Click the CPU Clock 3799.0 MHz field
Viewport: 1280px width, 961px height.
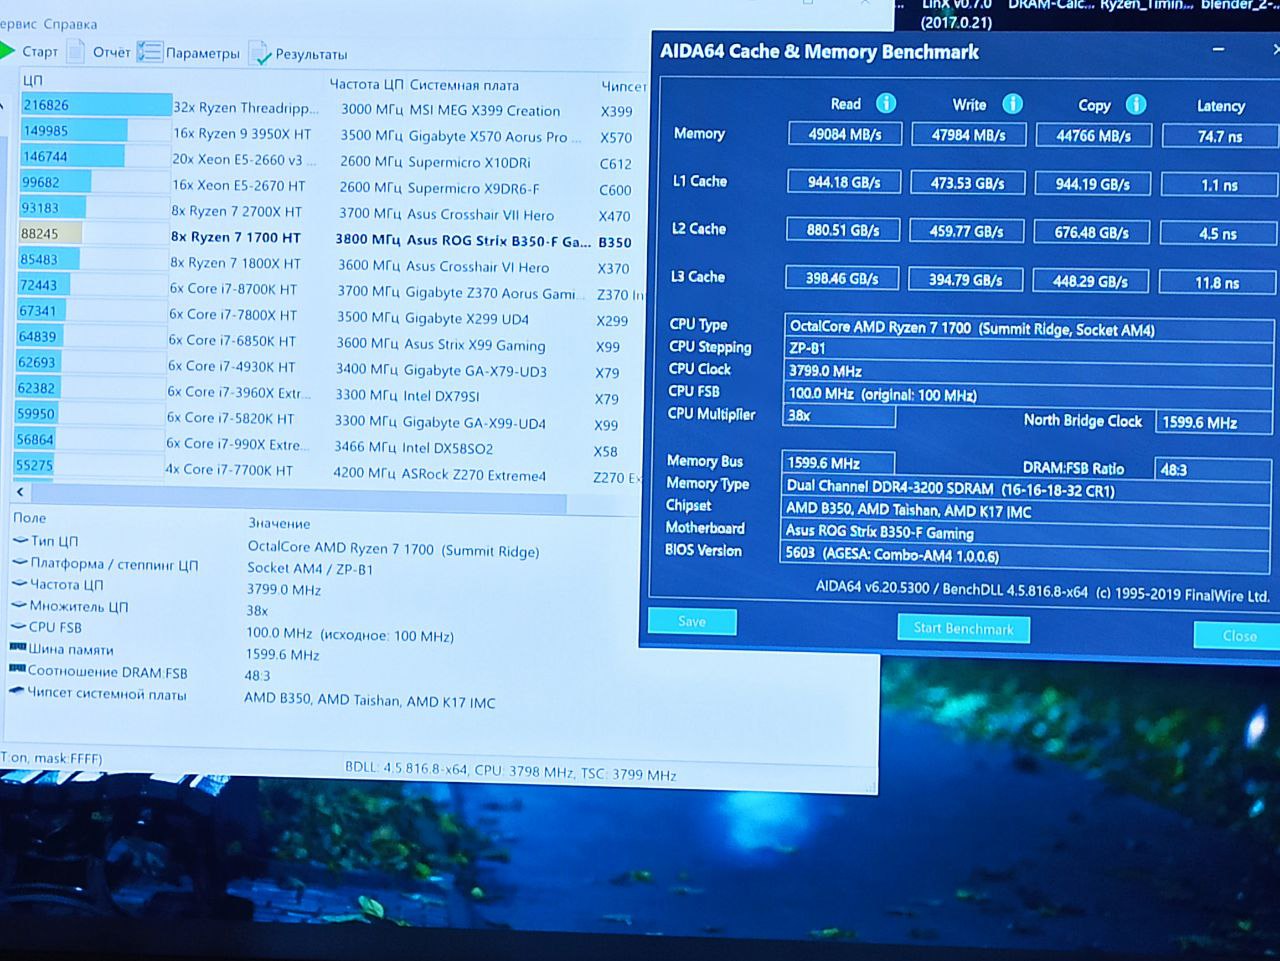point(1029,371)
